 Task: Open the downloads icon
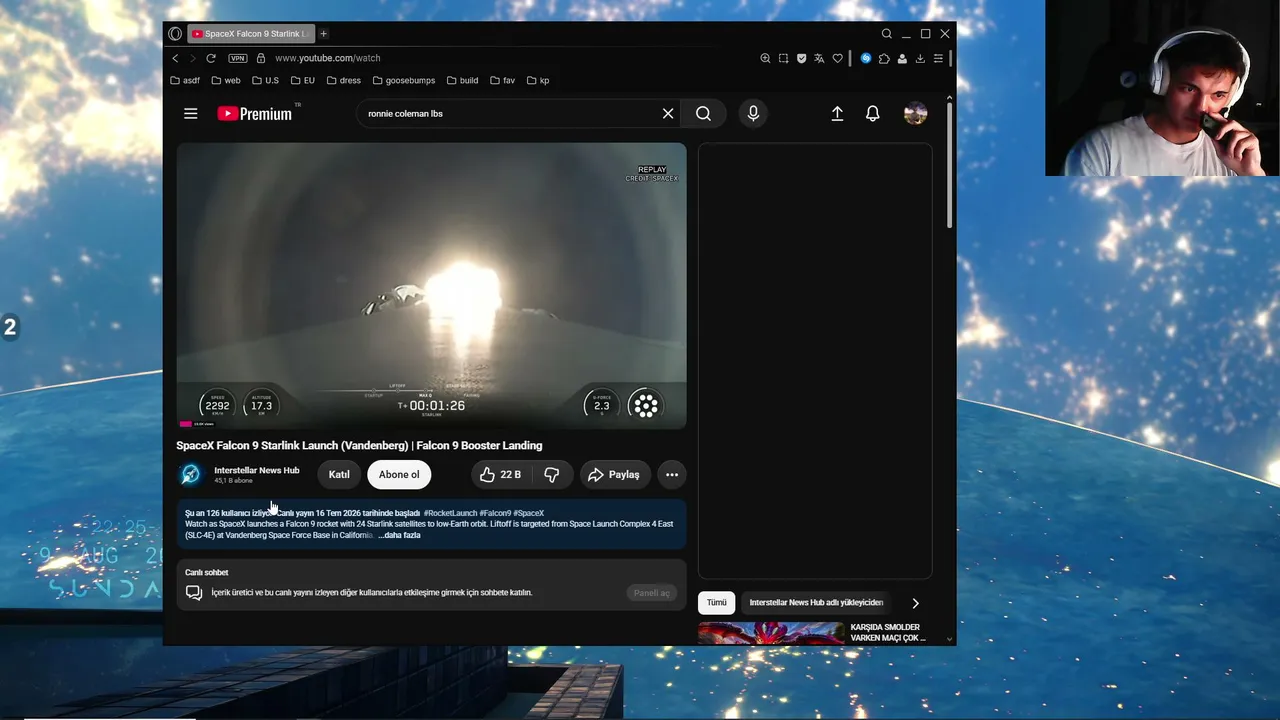click(920, 59)
